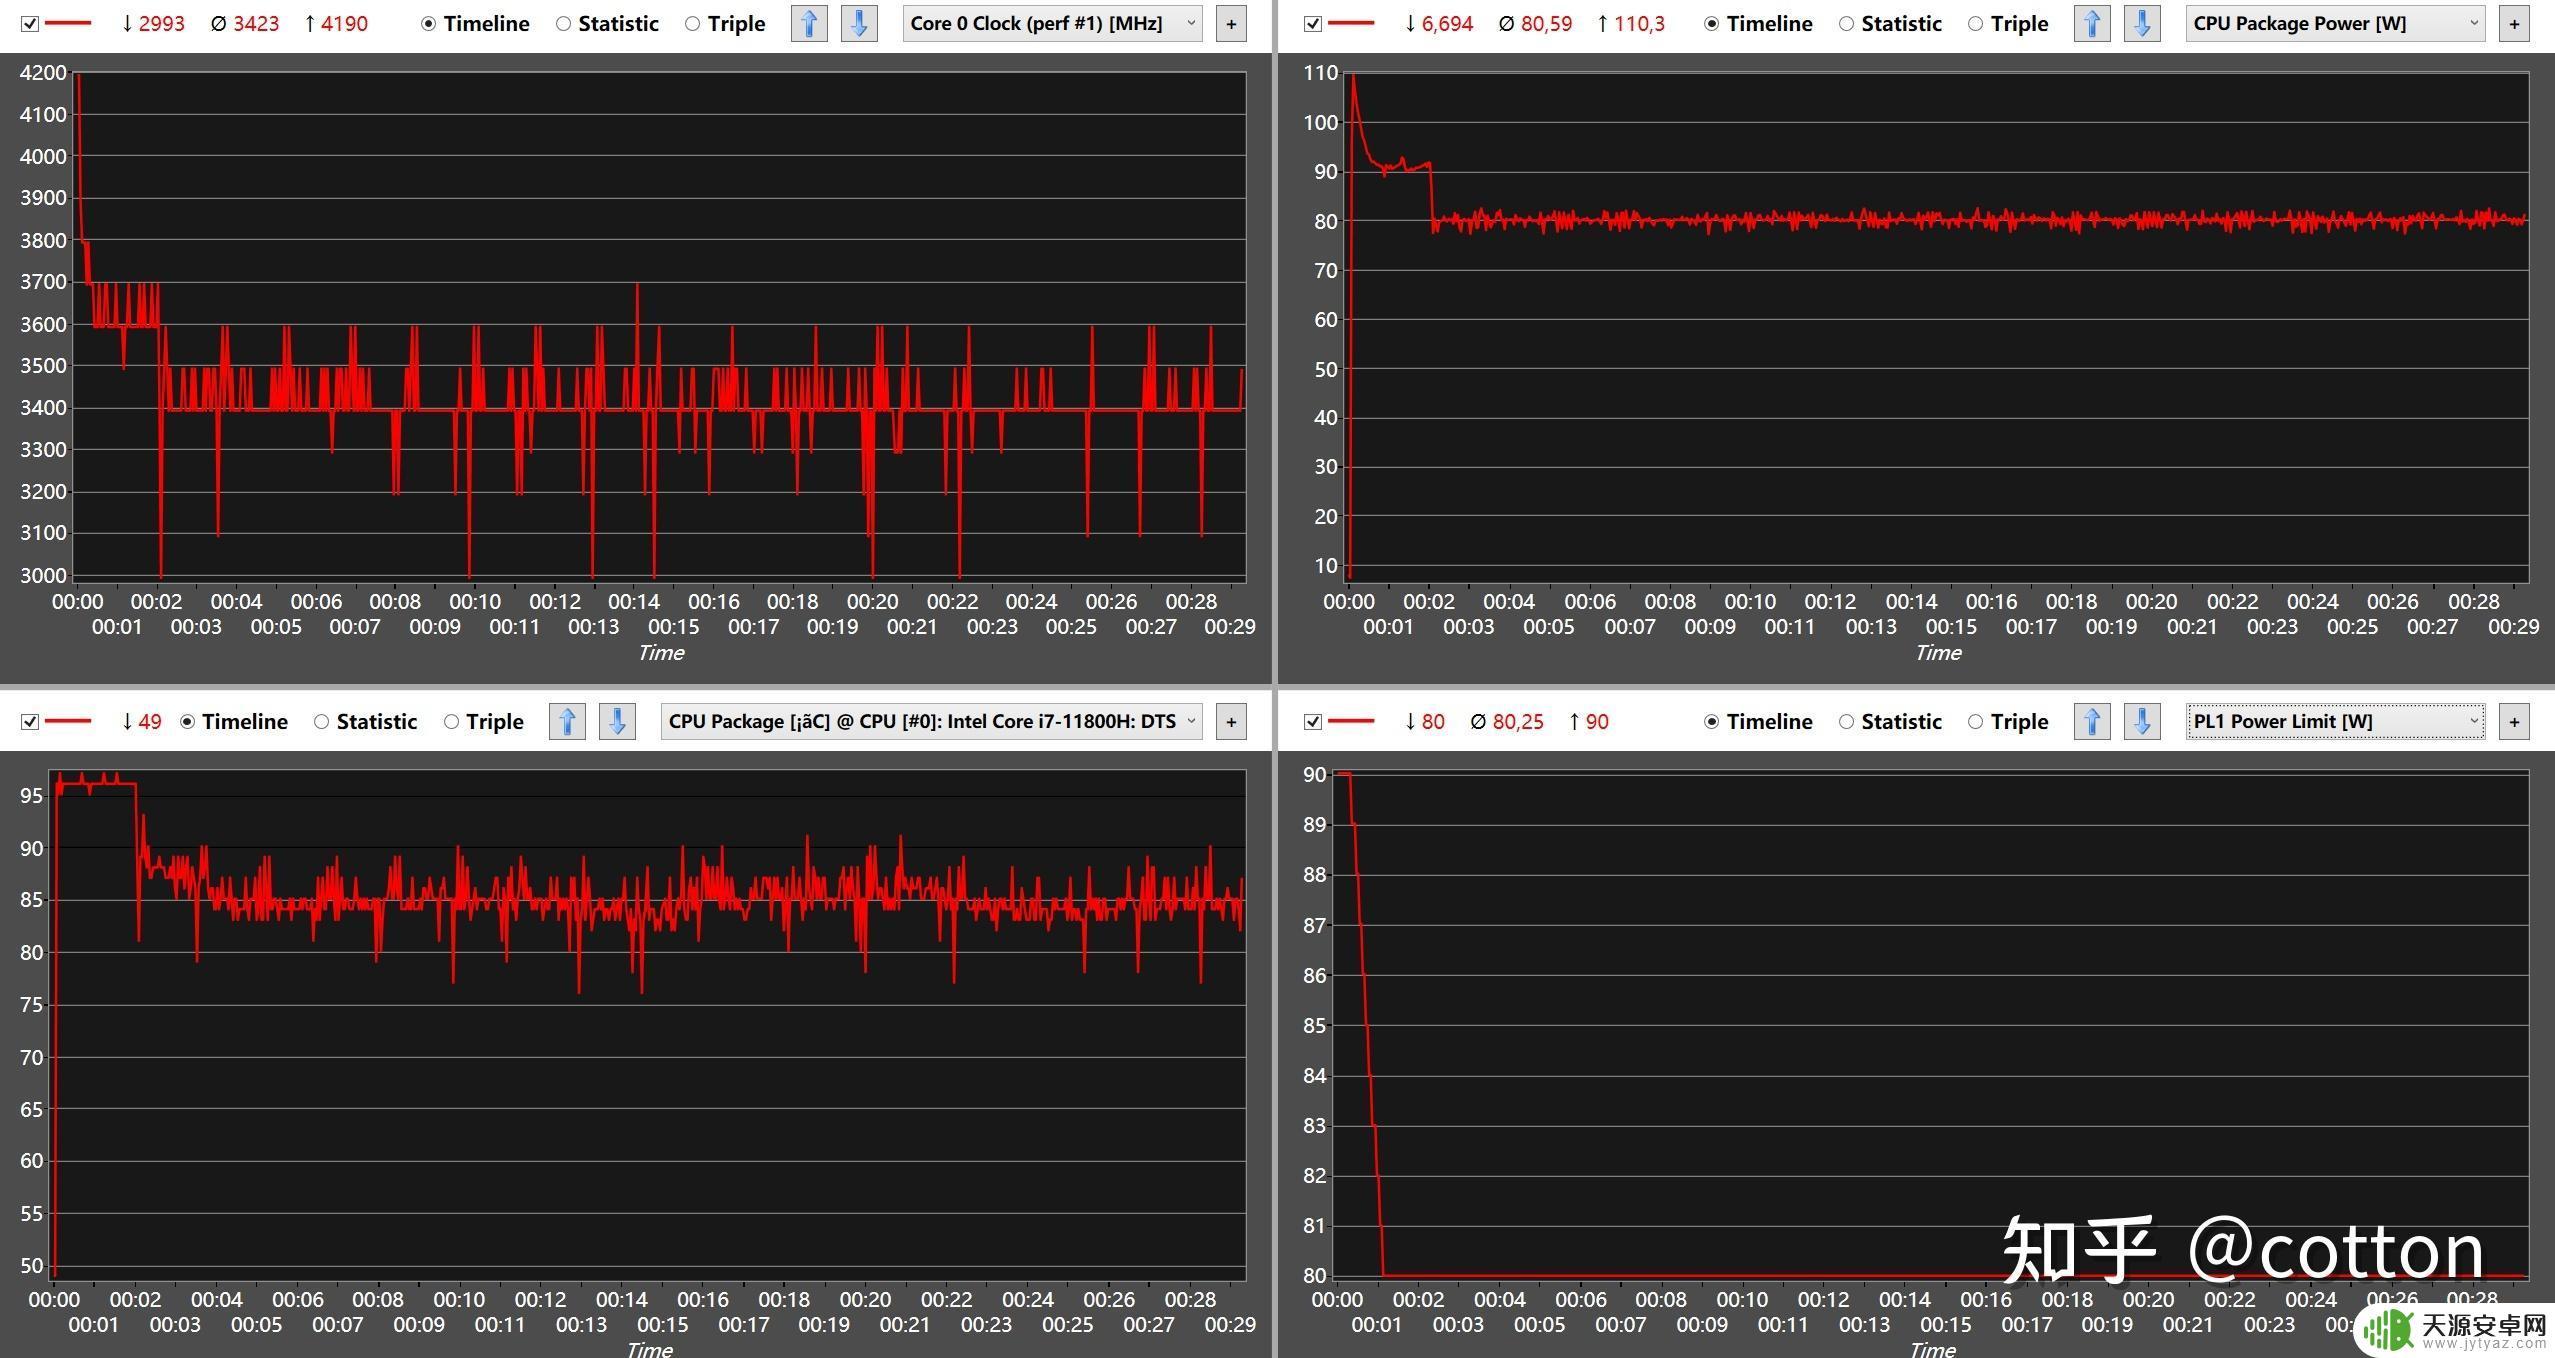This screenshot has width=2555, height=1358.
Task: Click up arrow in Core 0 Clock panel
Action: (x=809, y=23)
